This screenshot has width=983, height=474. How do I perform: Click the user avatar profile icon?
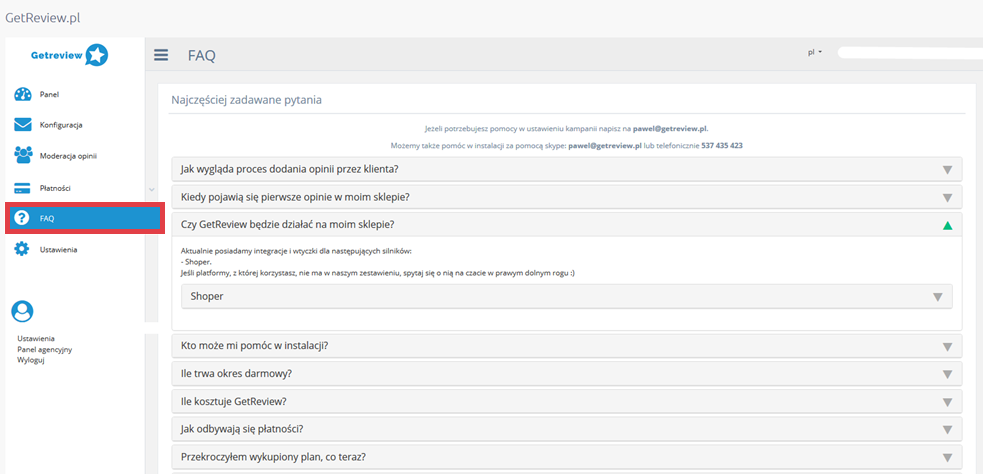pyautogui.click(x=23, y=310)
